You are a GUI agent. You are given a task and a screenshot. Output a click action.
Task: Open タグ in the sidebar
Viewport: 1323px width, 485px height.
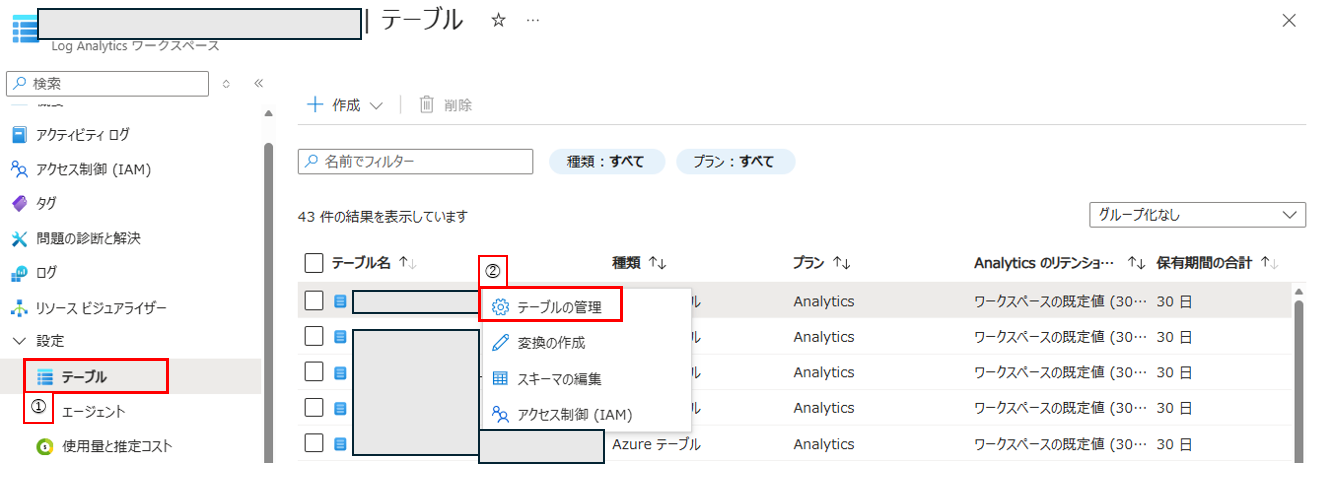coord(45,203)
